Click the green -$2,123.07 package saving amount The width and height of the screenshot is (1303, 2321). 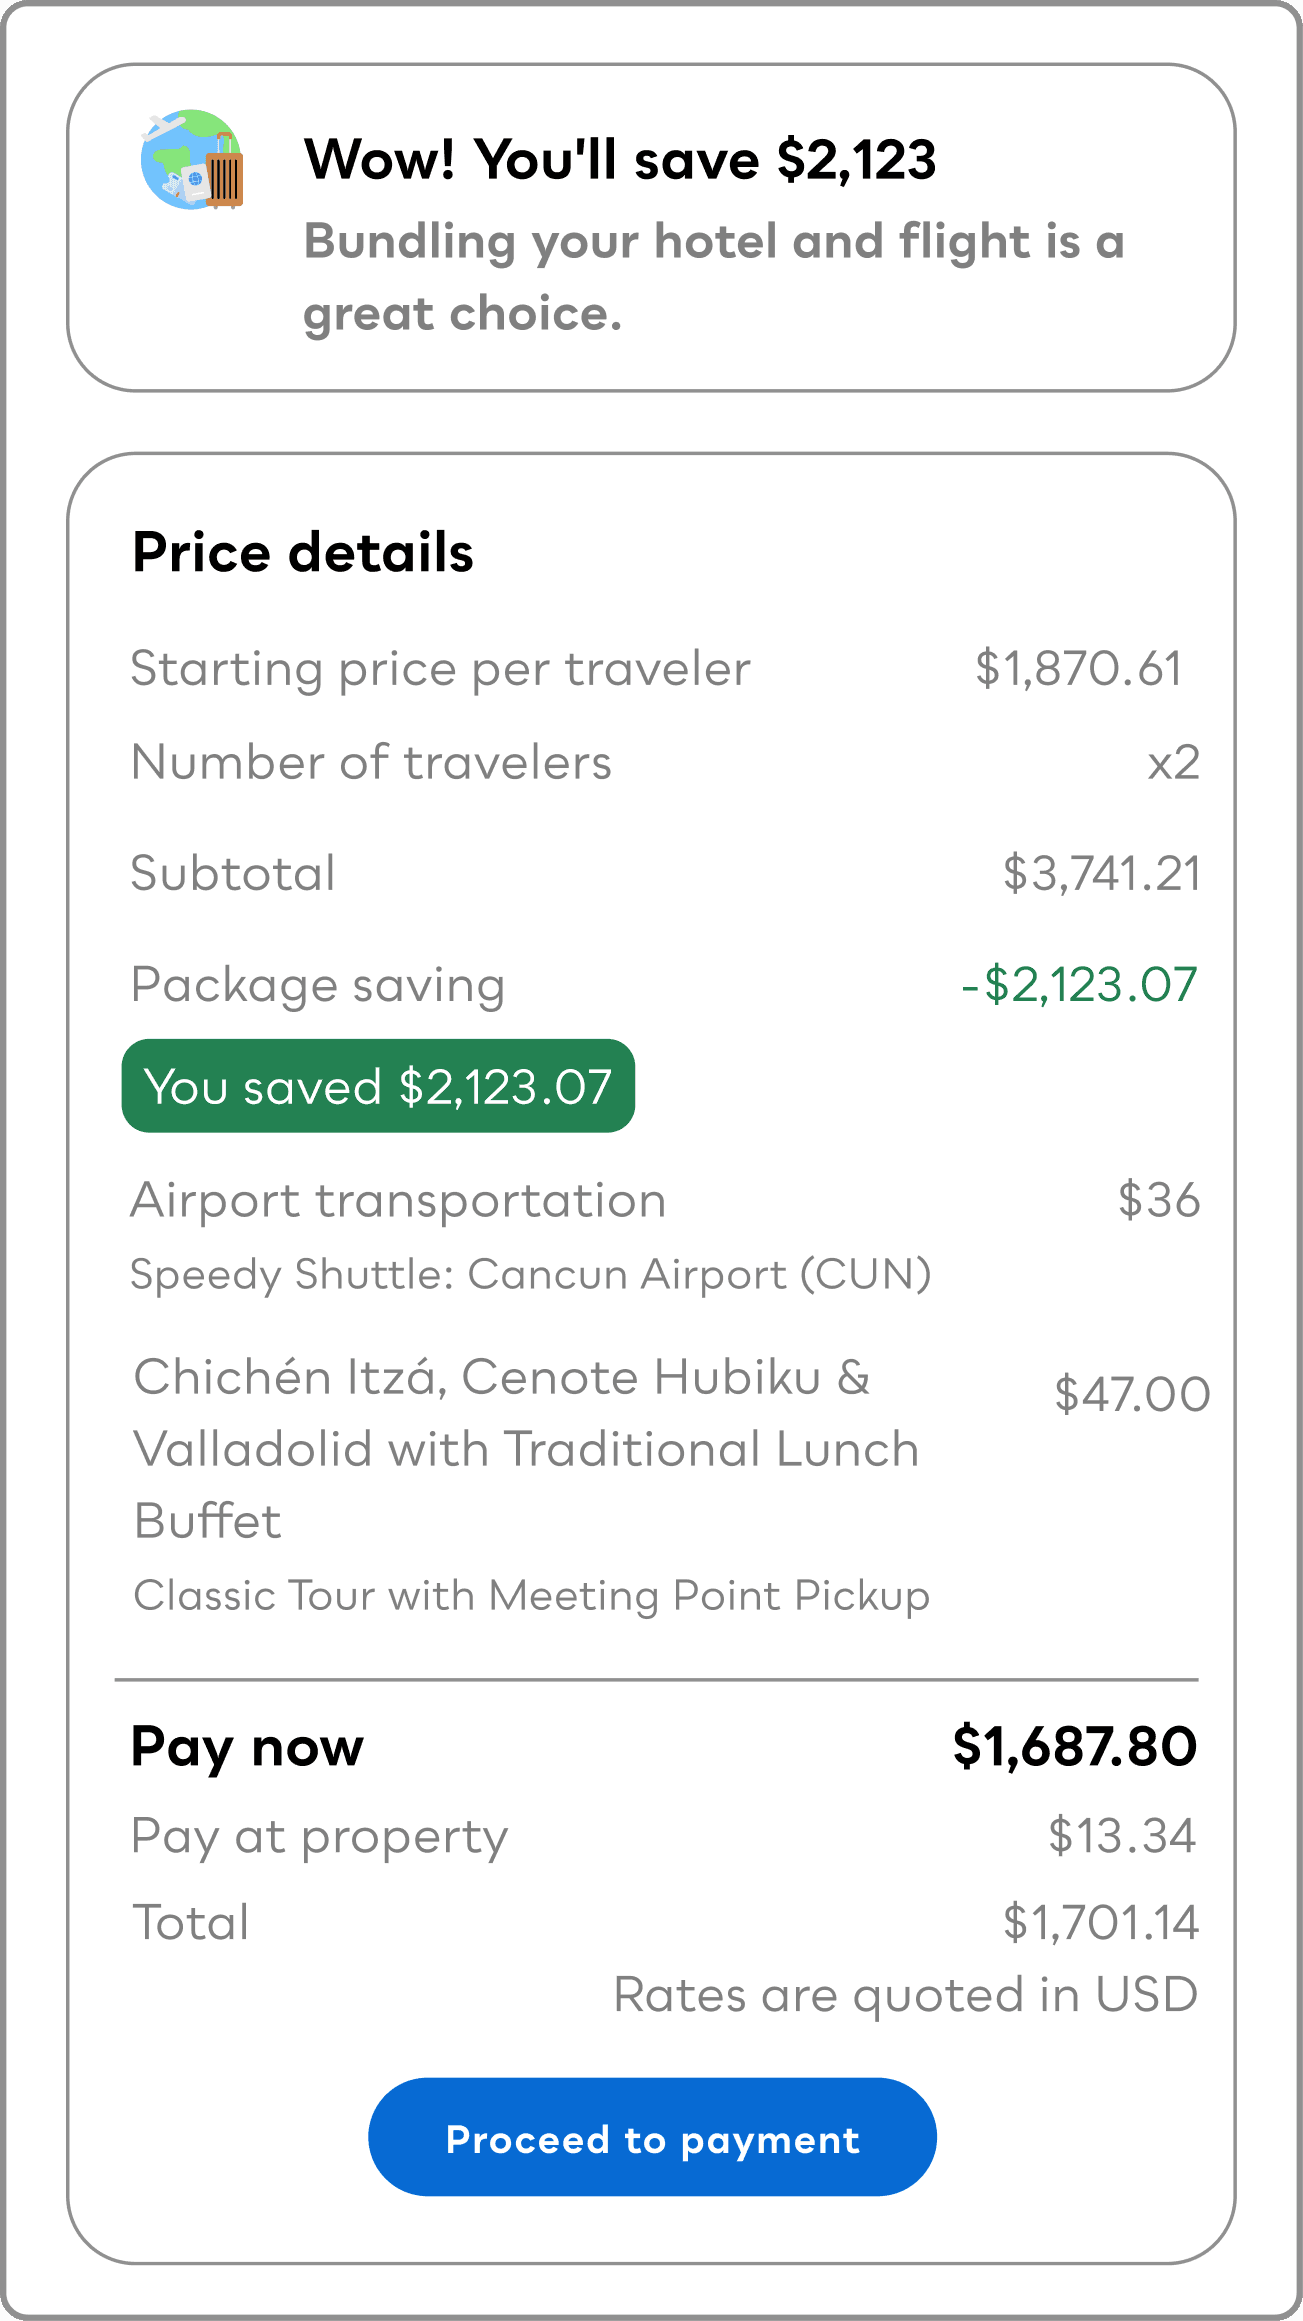(1079, 985)
